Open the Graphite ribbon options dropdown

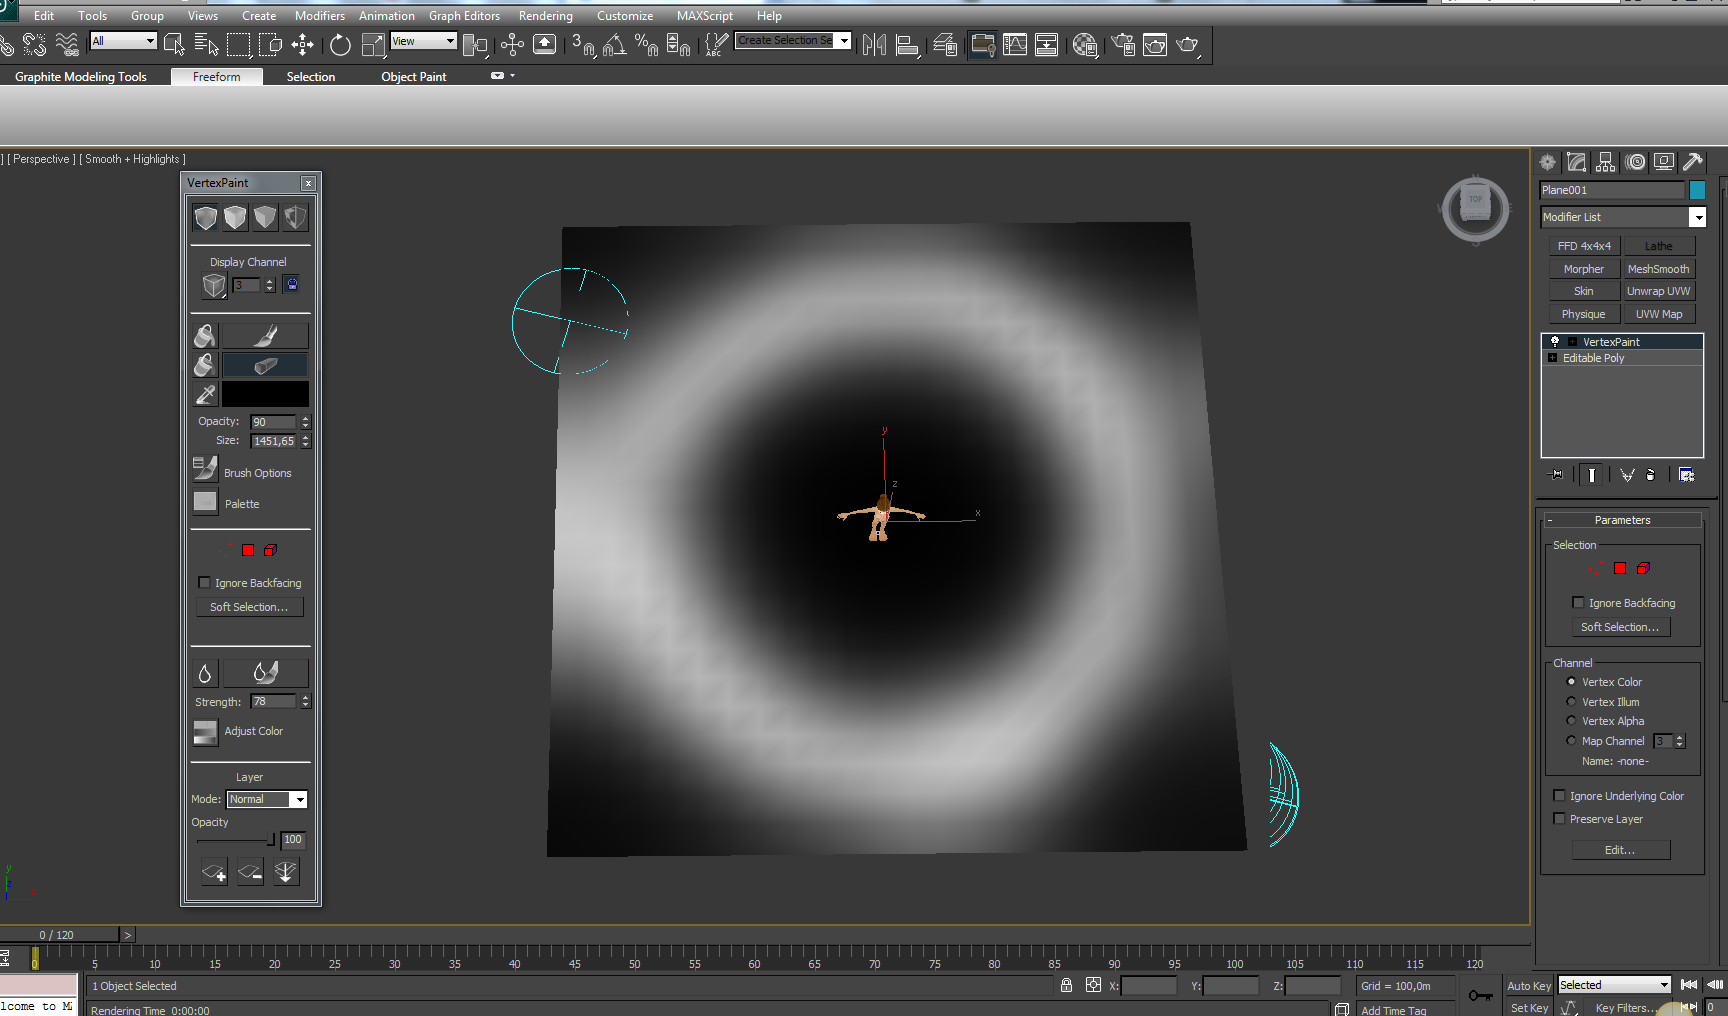coord(503,76)
